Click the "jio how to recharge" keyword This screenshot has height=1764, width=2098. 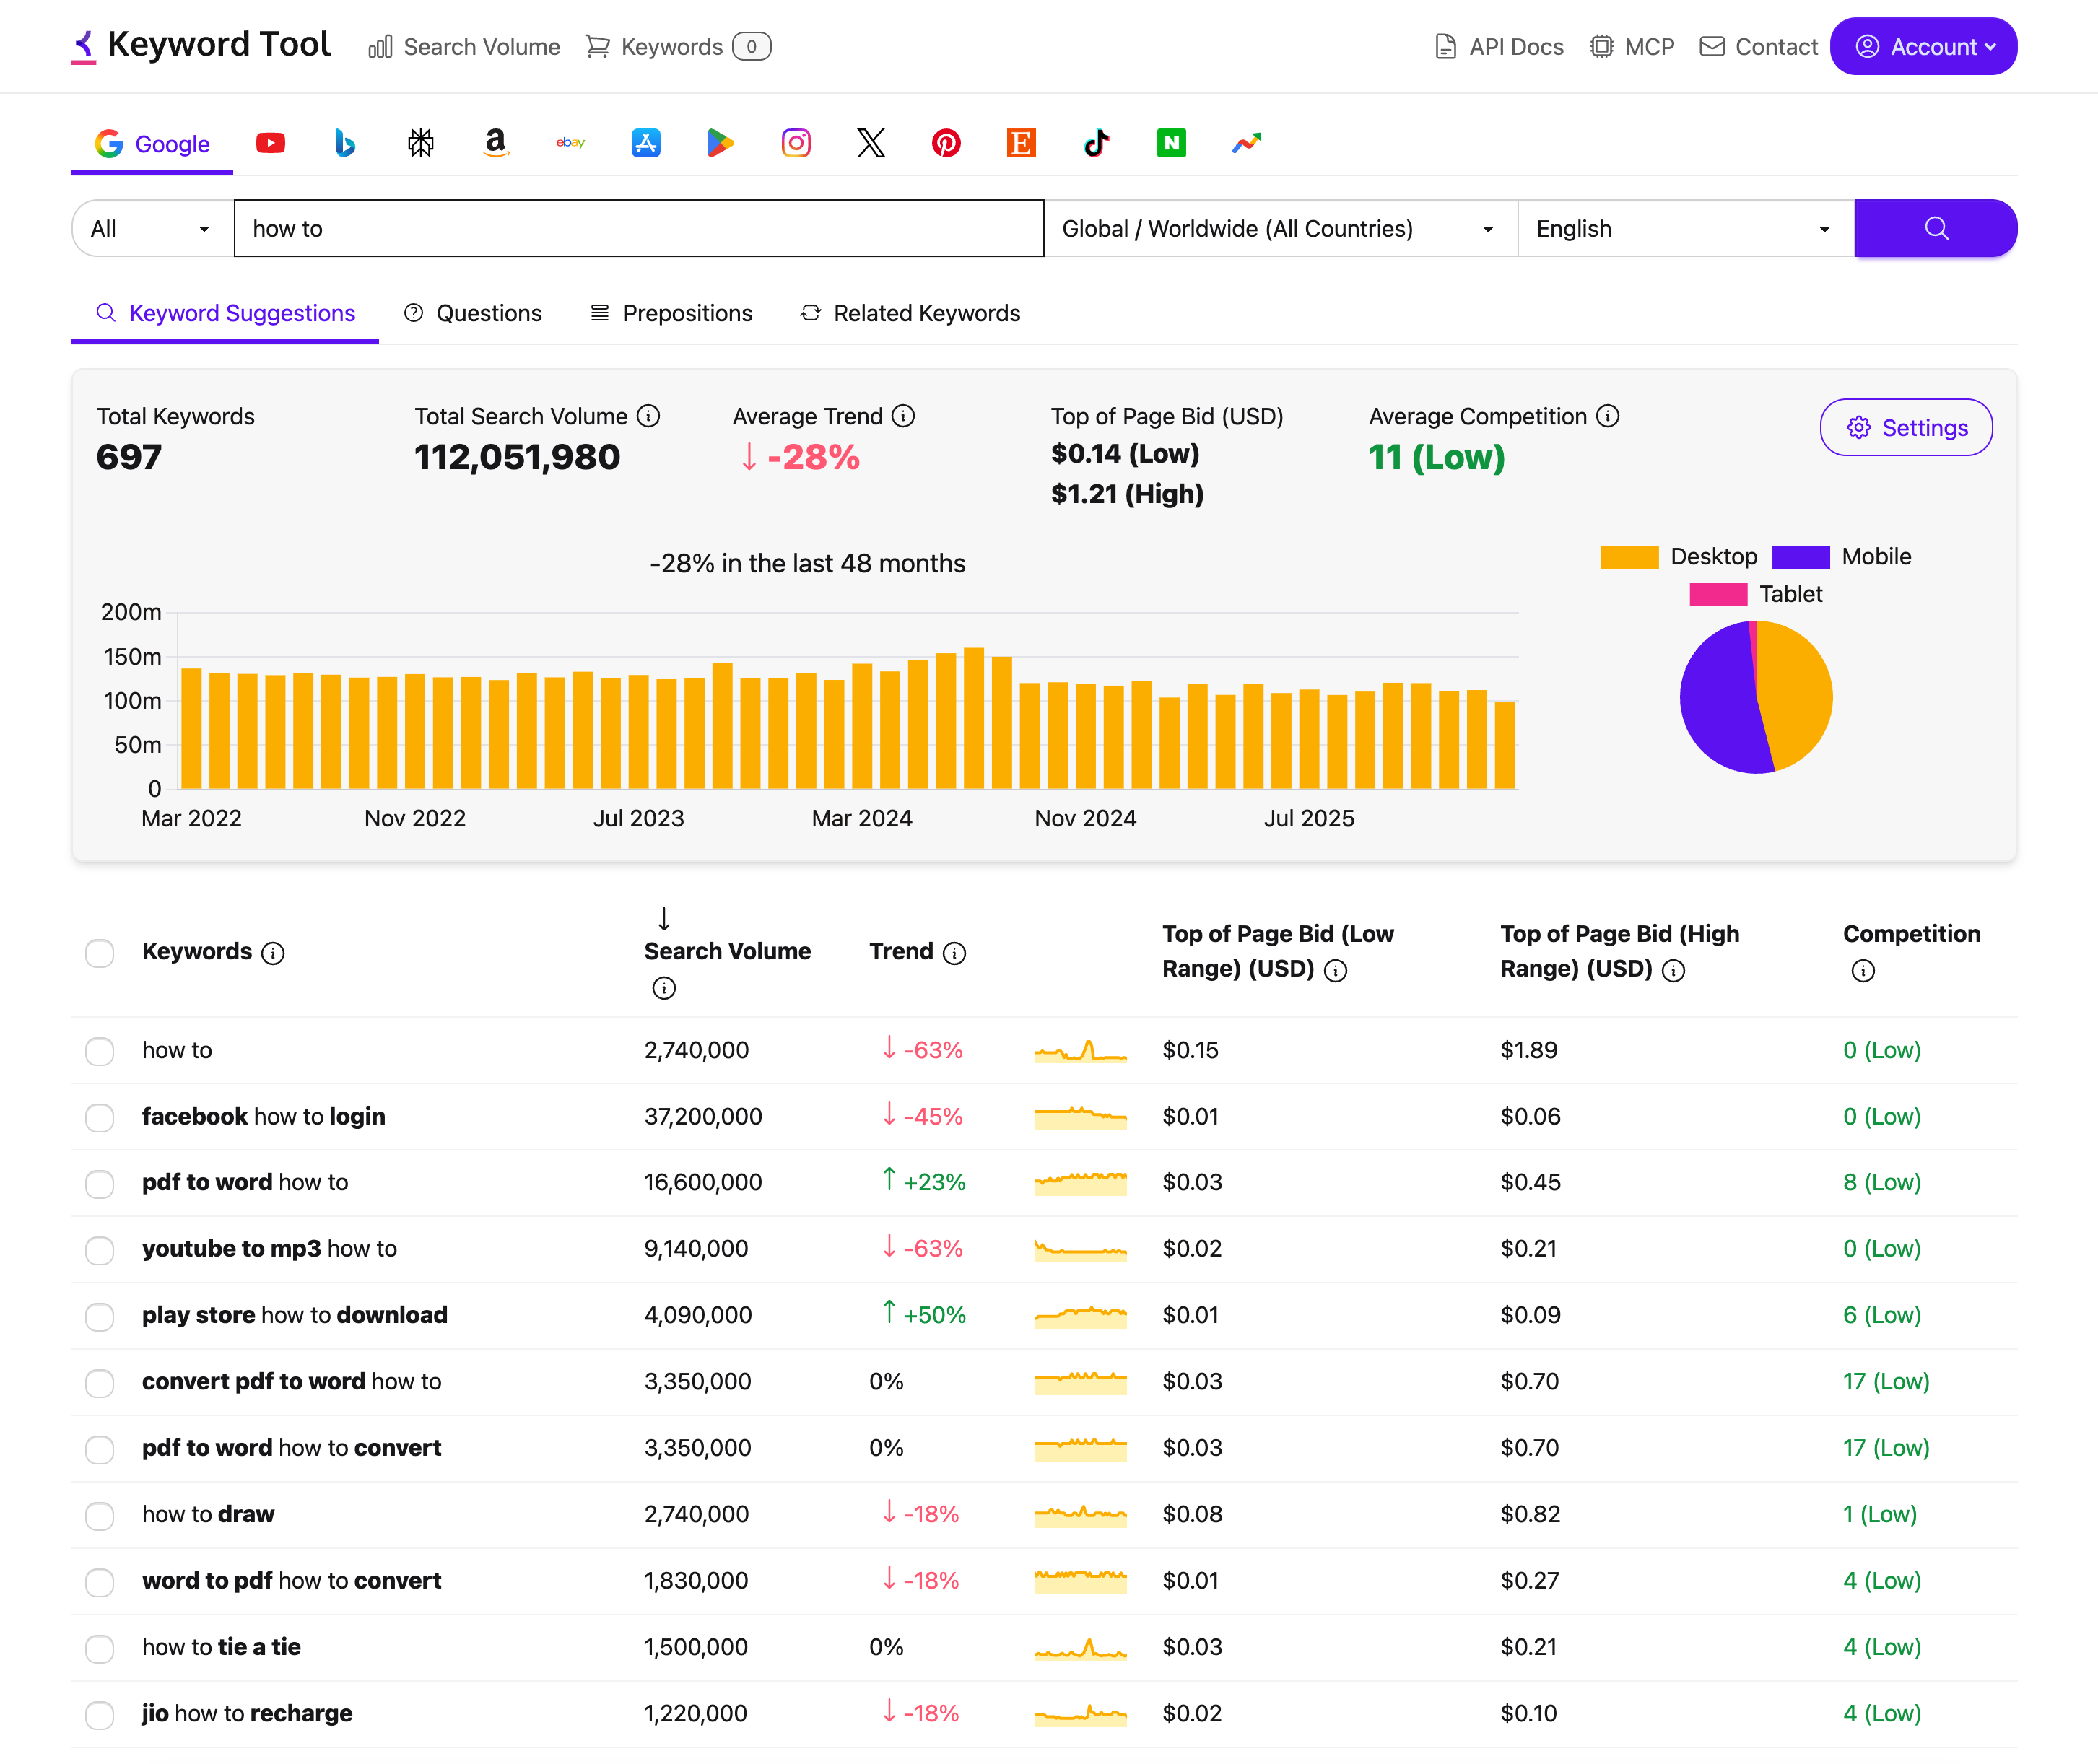(x=247, y=1713)
